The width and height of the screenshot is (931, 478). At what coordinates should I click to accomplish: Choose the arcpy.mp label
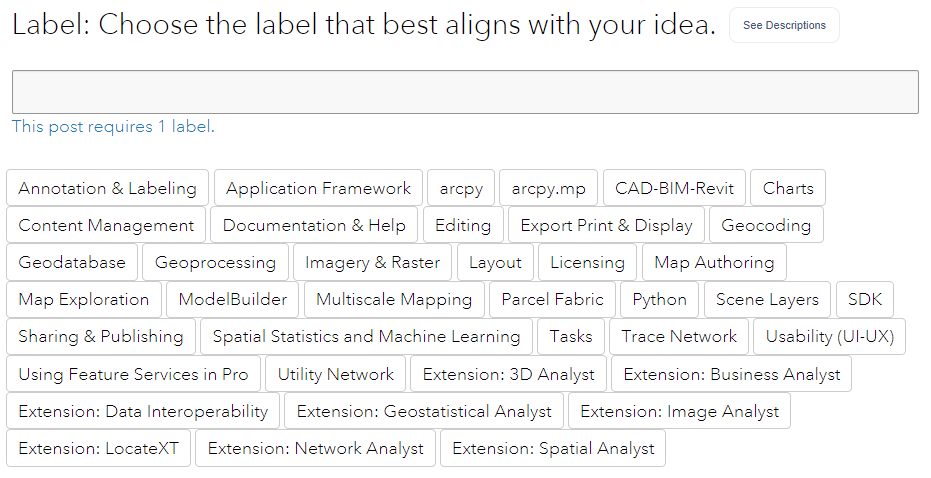548,188
